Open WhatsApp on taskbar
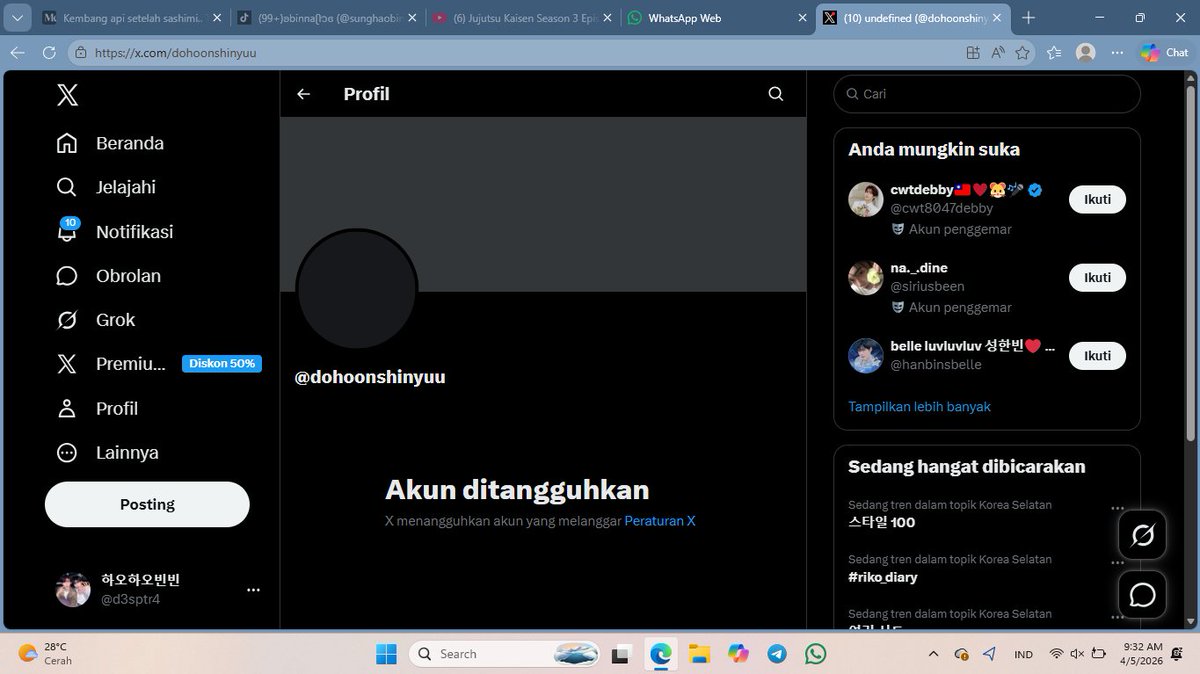The width and height of the screenshot is (1200, 674). [x=815, y=654]
